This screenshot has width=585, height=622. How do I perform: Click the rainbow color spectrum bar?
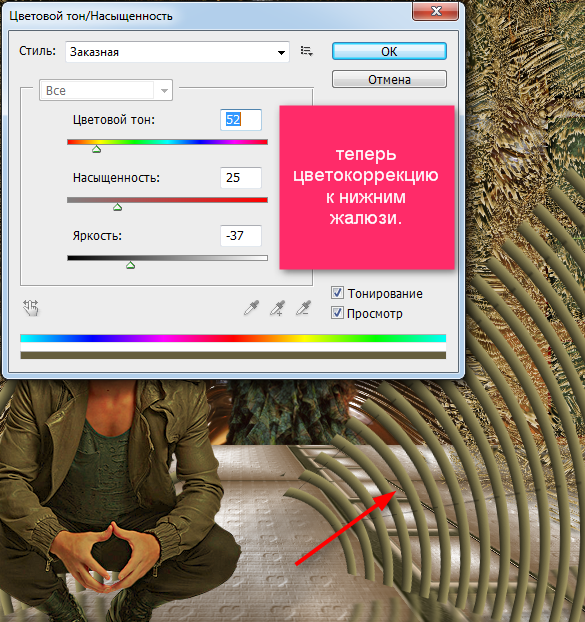pyautogui.click(x=233, y=338)
